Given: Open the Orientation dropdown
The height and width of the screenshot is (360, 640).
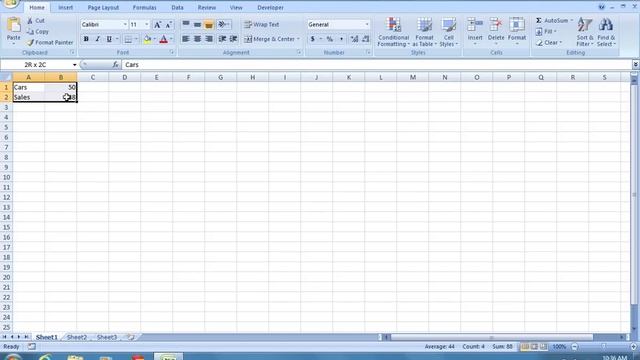Looking at the screenshot, I should tap(224, 24).
